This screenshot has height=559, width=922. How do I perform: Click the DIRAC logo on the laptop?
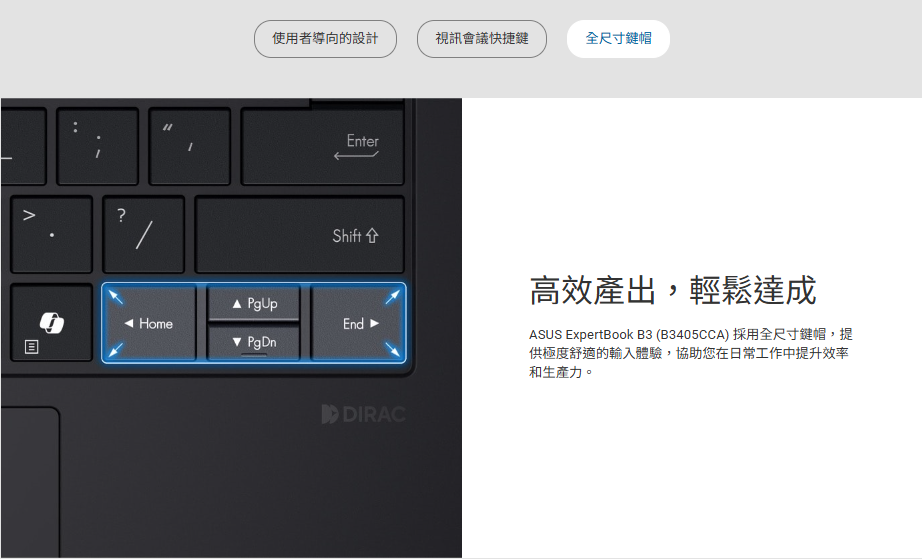(363, 414)
